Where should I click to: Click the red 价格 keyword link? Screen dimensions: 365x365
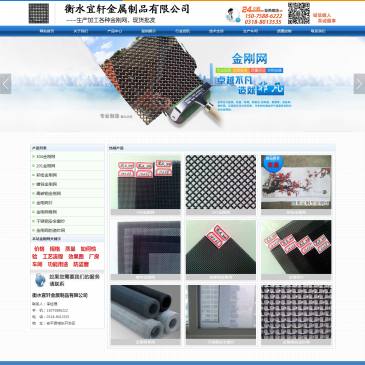39,249
